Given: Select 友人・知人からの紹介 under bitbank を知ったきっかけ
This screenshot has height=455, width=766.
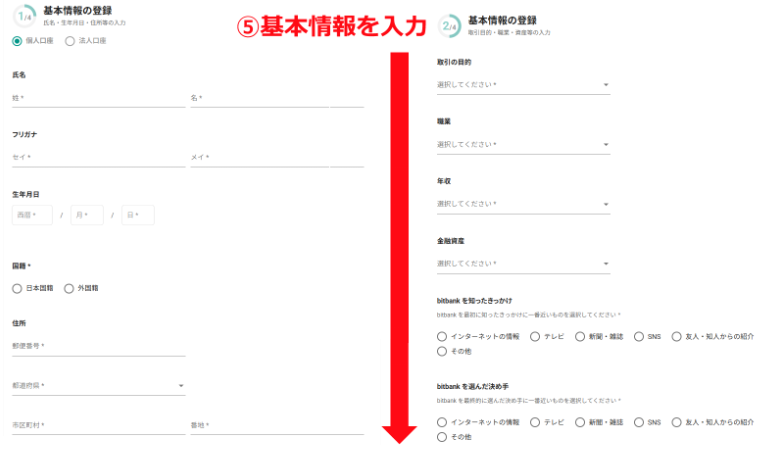Looking at the screenshot, I should 677,336.
